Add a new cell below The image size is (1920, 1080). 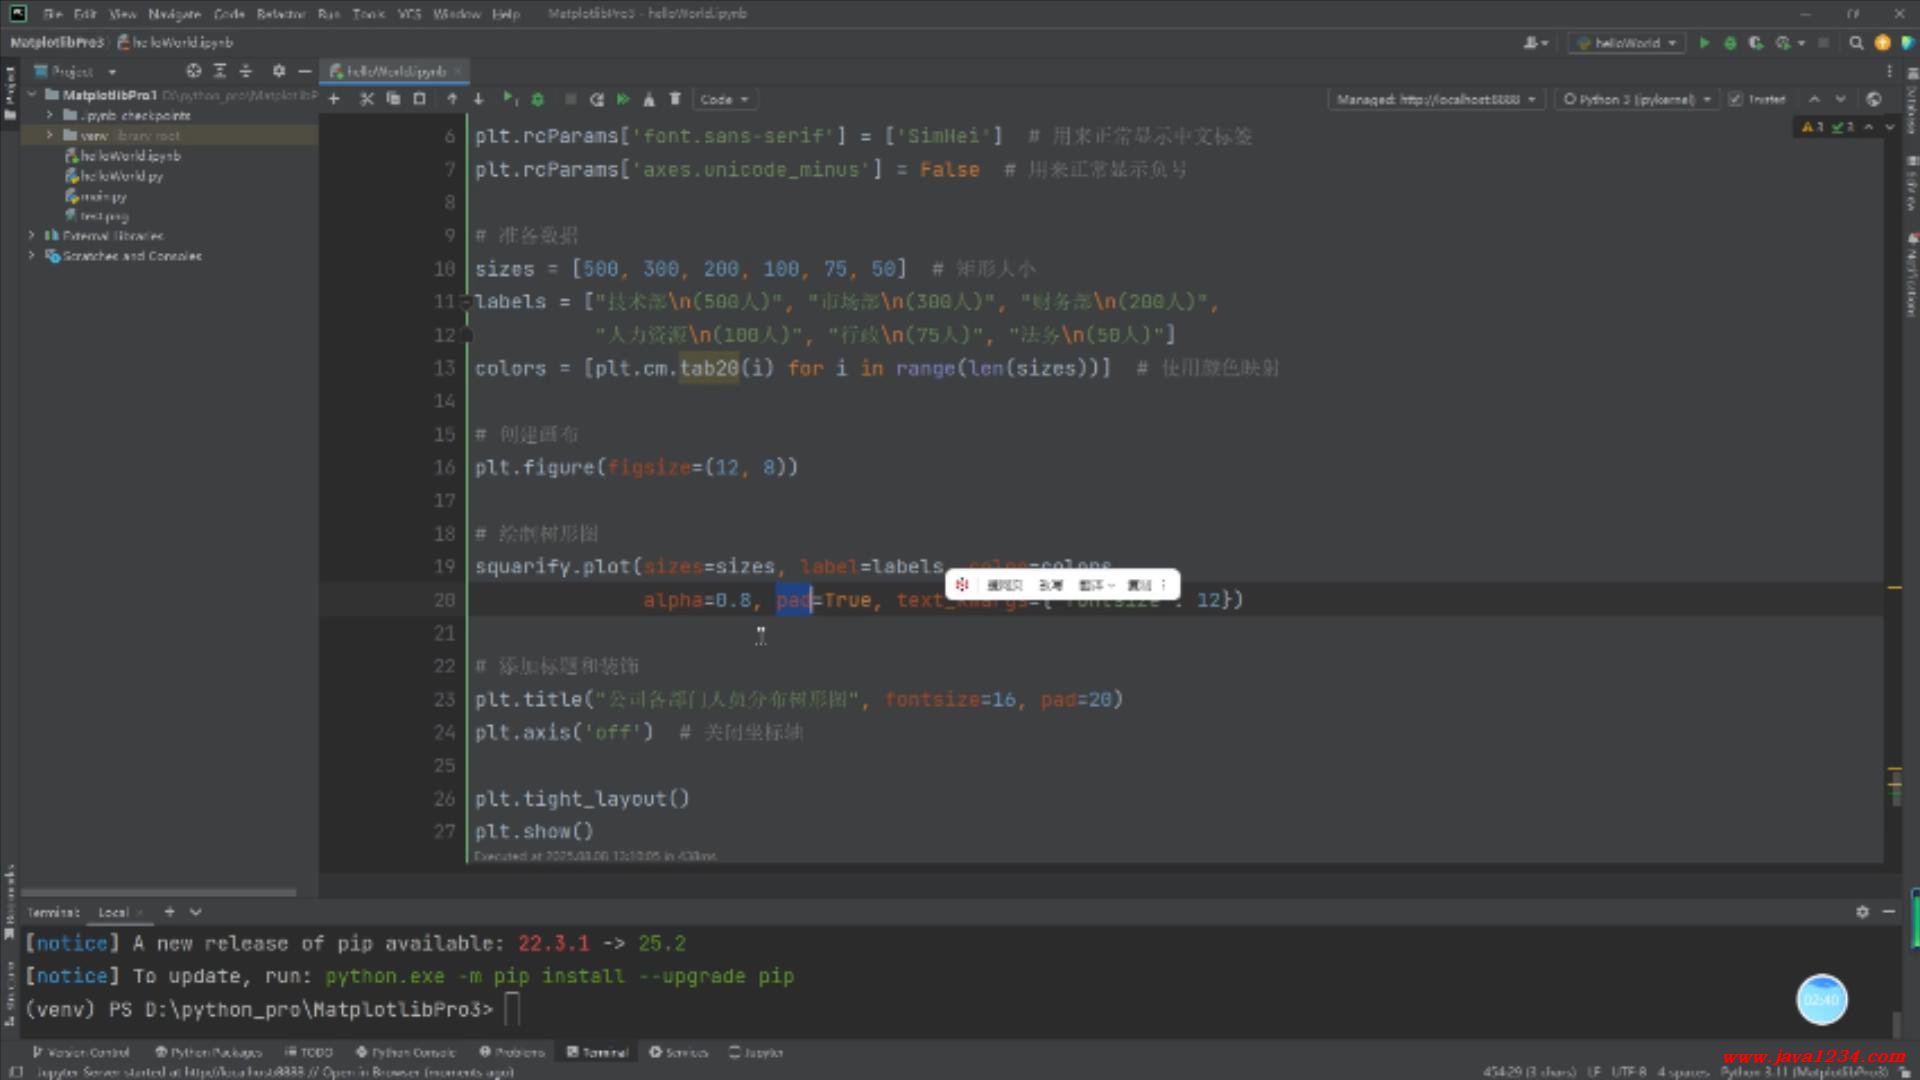pos(334,99)
